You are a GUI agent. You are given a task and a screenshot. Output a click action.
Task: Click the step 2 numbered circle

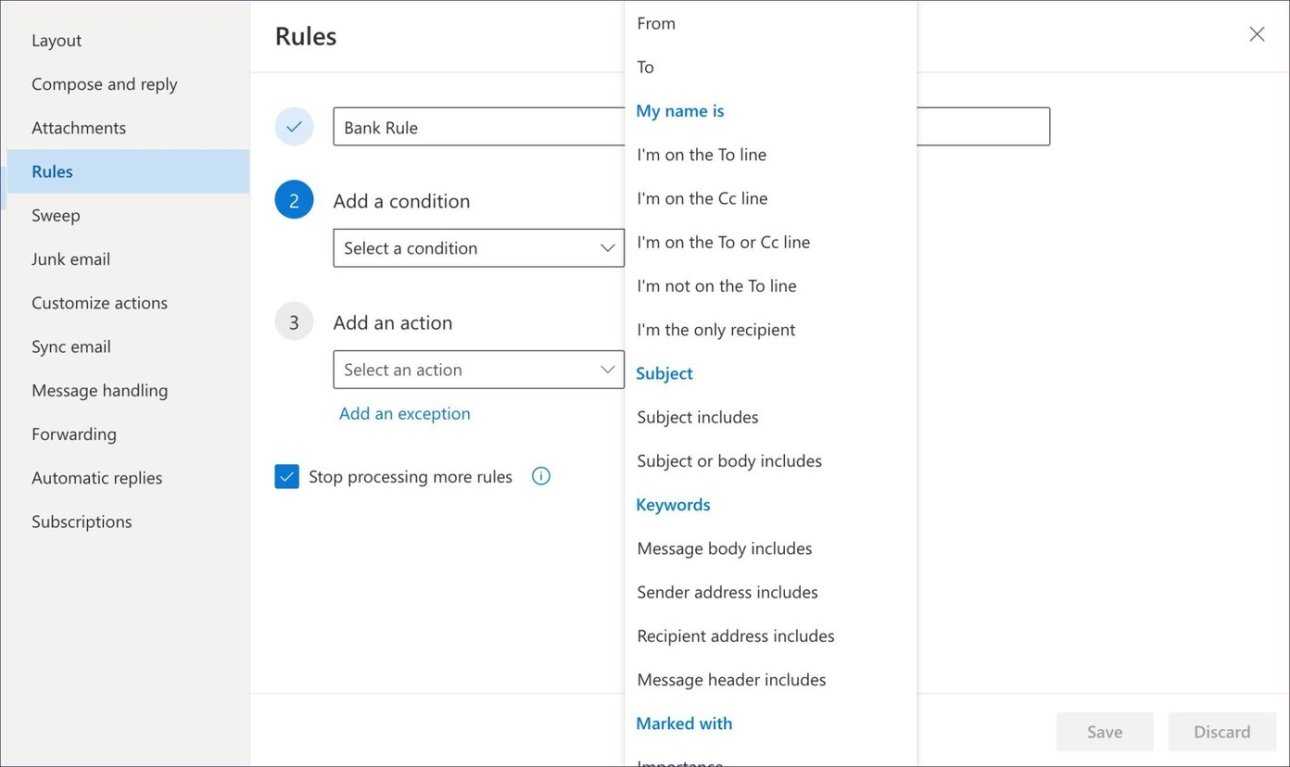(x=294, y=201)
